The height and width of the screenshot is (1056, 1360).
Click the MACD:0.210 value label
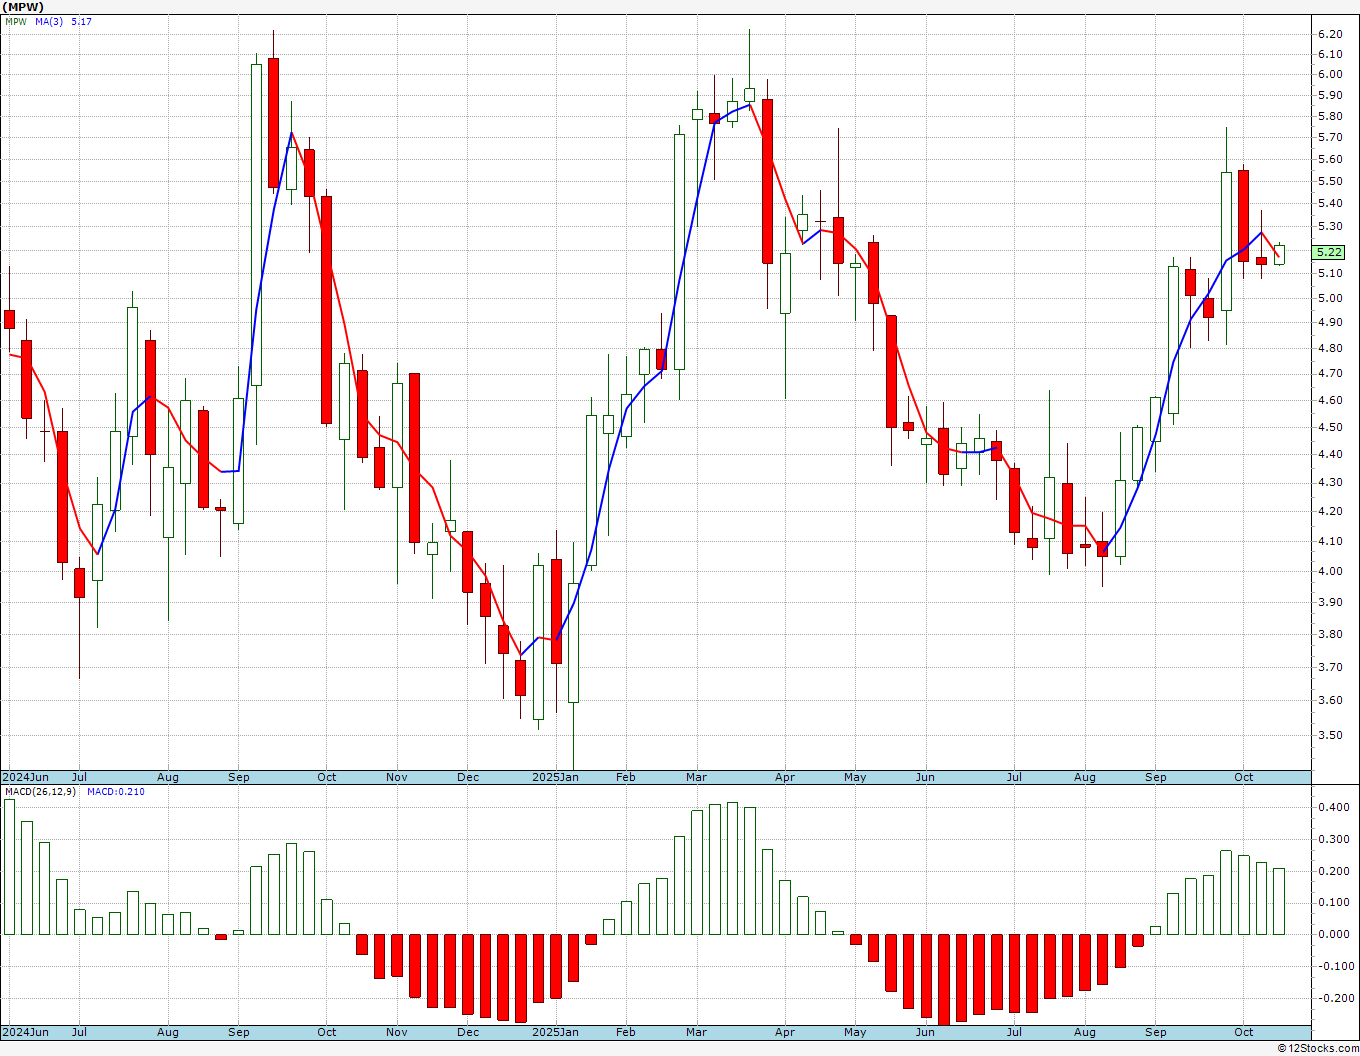(116, 792)
